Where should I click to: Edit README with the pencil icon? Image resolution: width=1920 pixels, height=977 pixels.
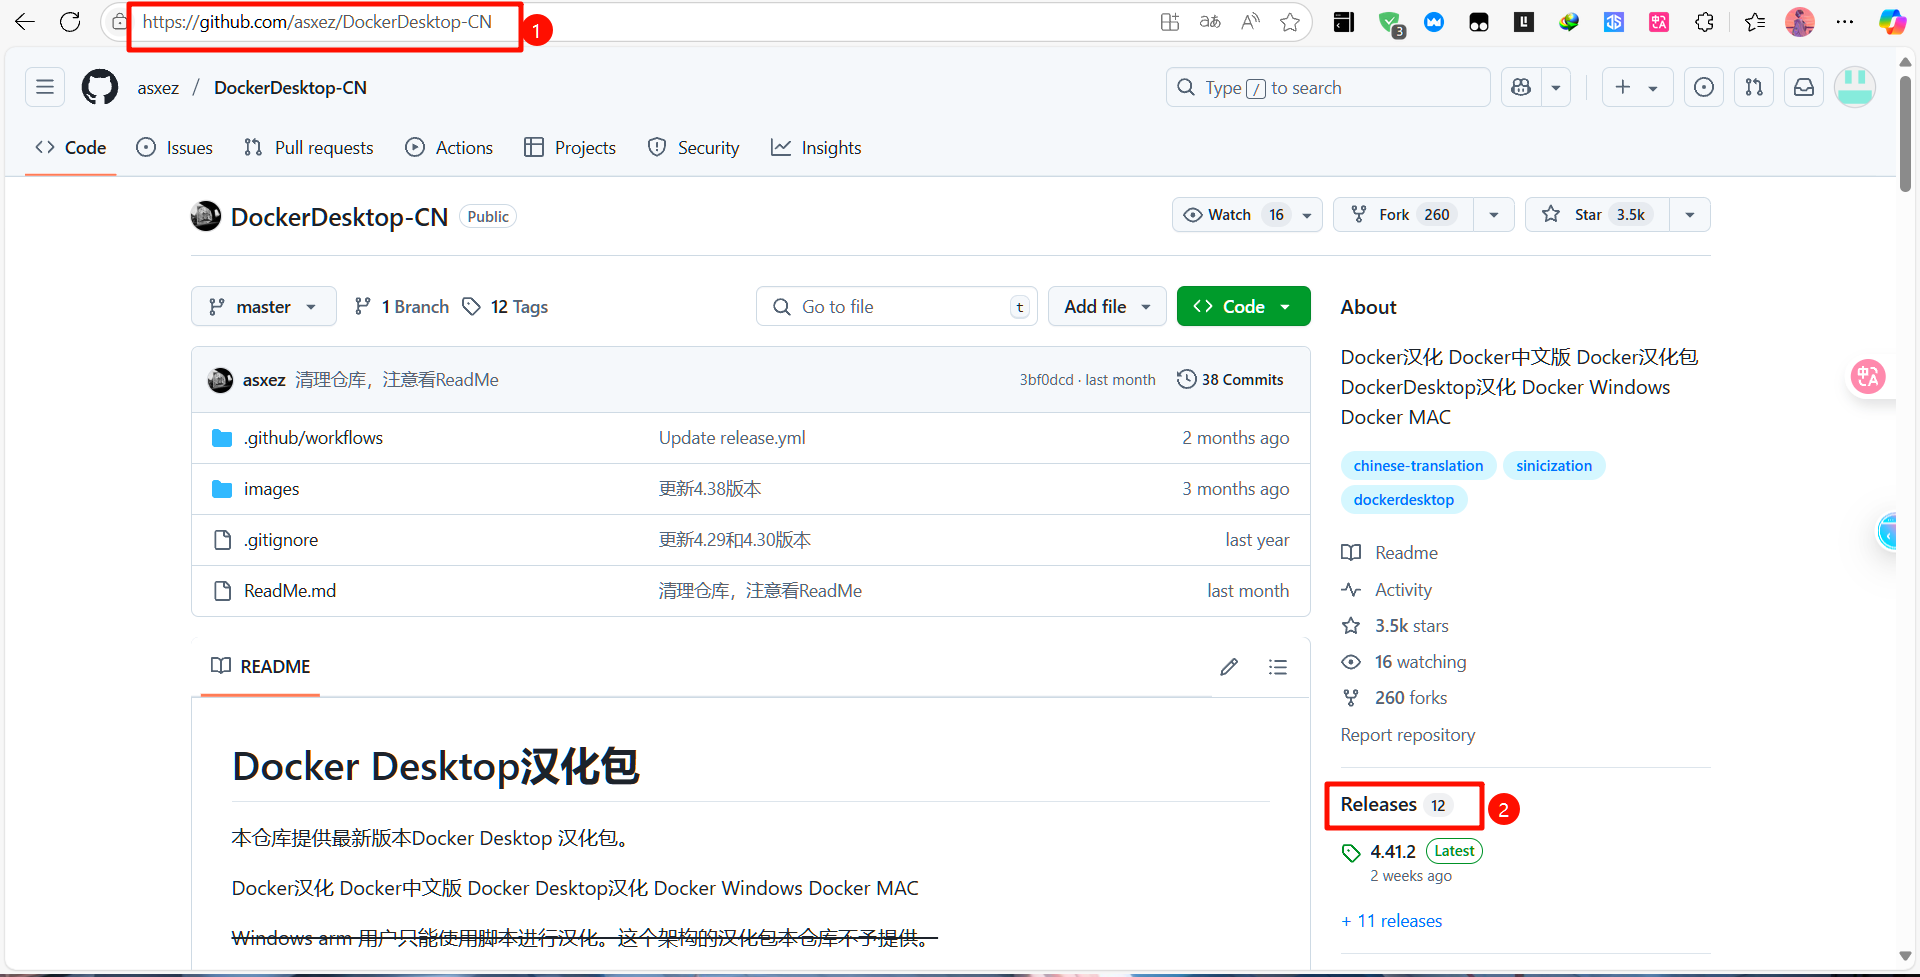1229,667
